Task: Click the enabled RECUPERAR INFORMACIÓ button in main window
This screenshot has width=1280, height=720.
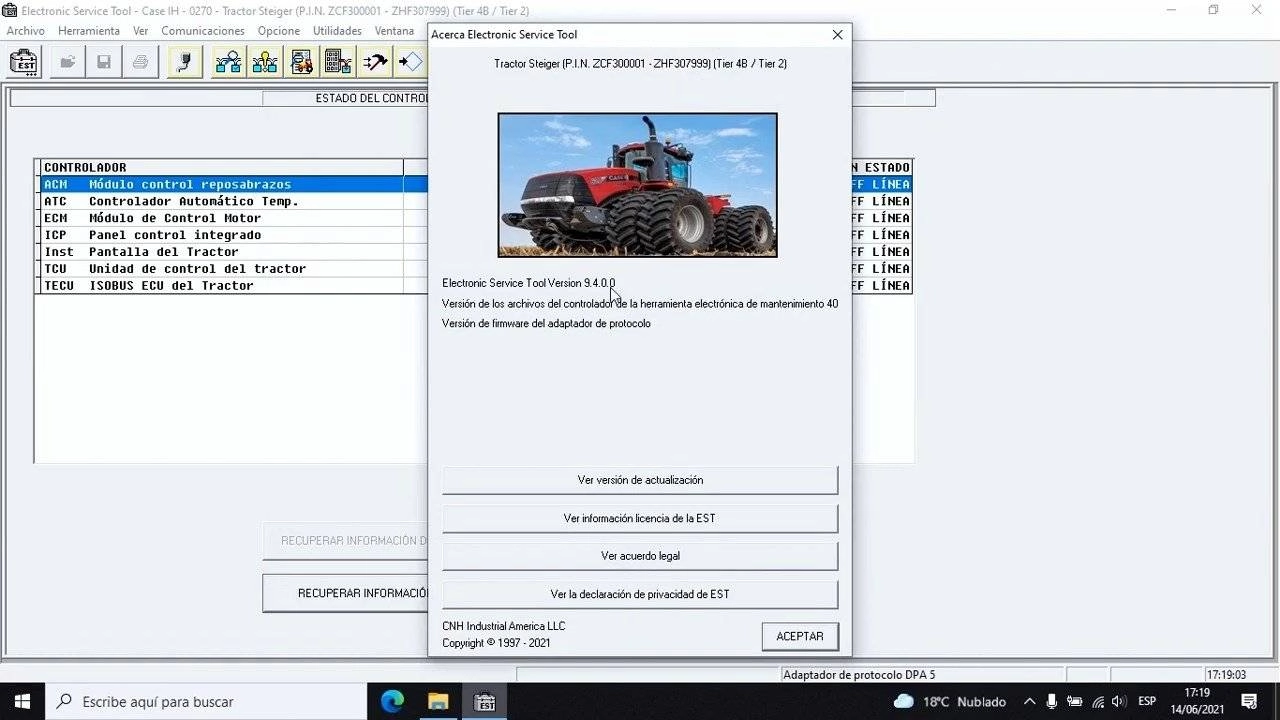Action: 345,593
